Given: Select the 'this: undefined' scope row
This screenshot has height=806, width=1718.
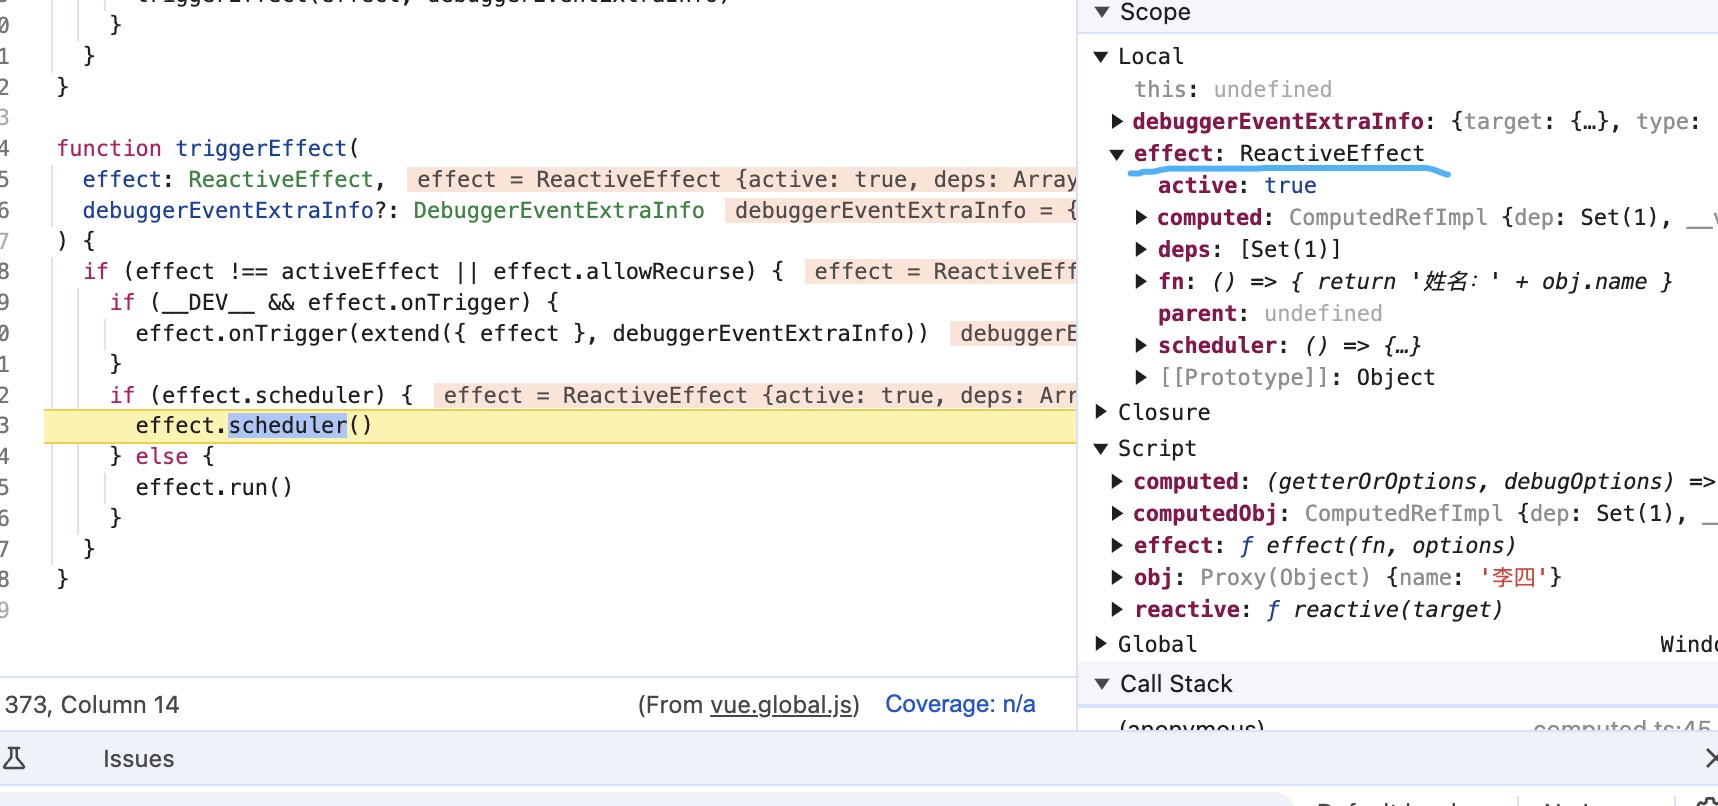Looking at the screenshot, I should pyautogui.click(x=1233, y=90).
